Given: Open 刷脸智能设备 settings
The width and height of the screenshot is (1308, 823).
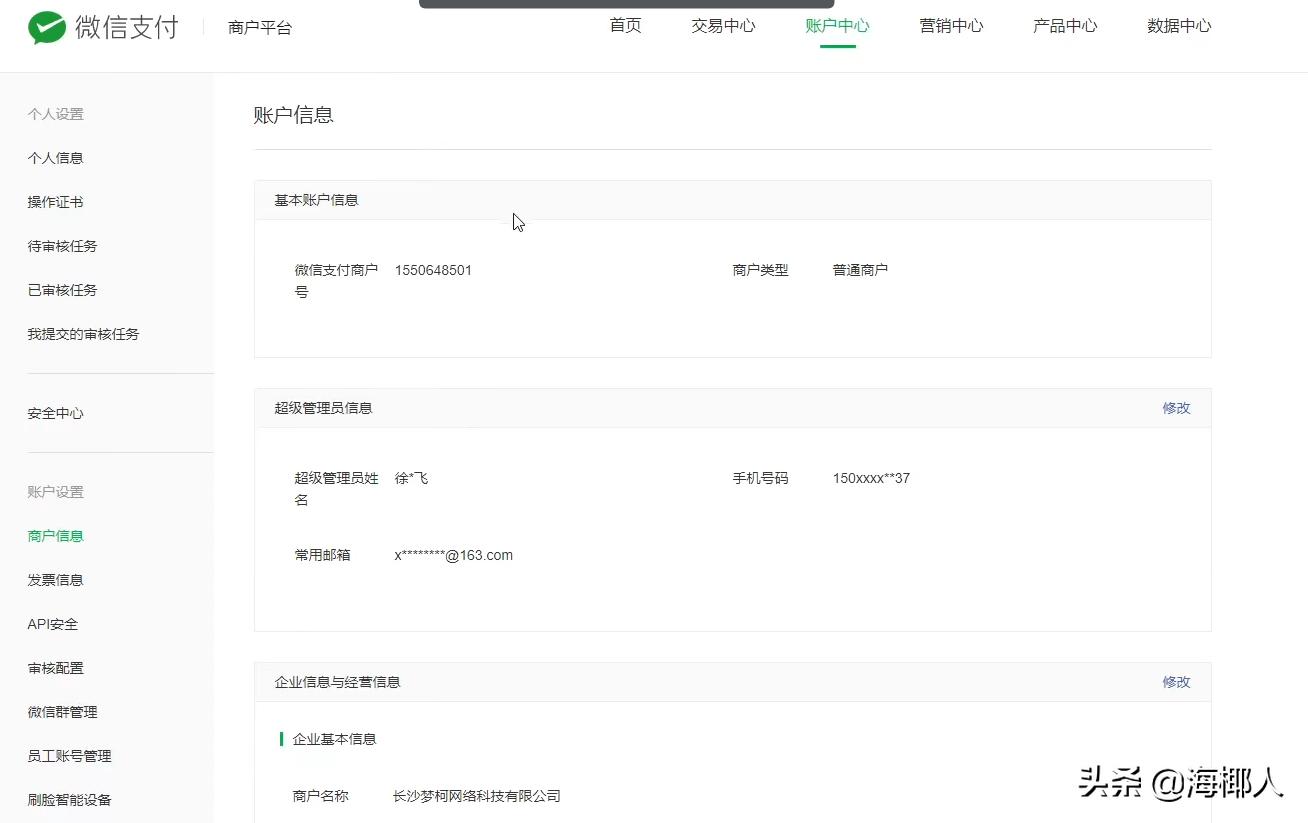Looking at the screenshot, I should [69, 799].
